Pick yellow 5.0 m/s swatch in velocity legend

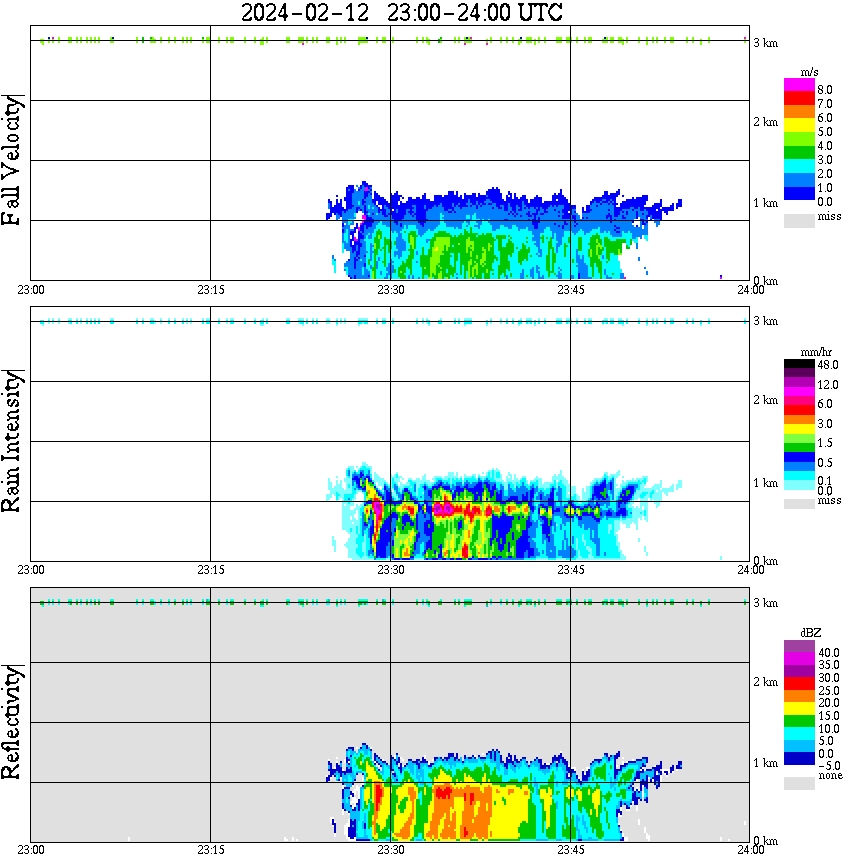tap(799, 125)
